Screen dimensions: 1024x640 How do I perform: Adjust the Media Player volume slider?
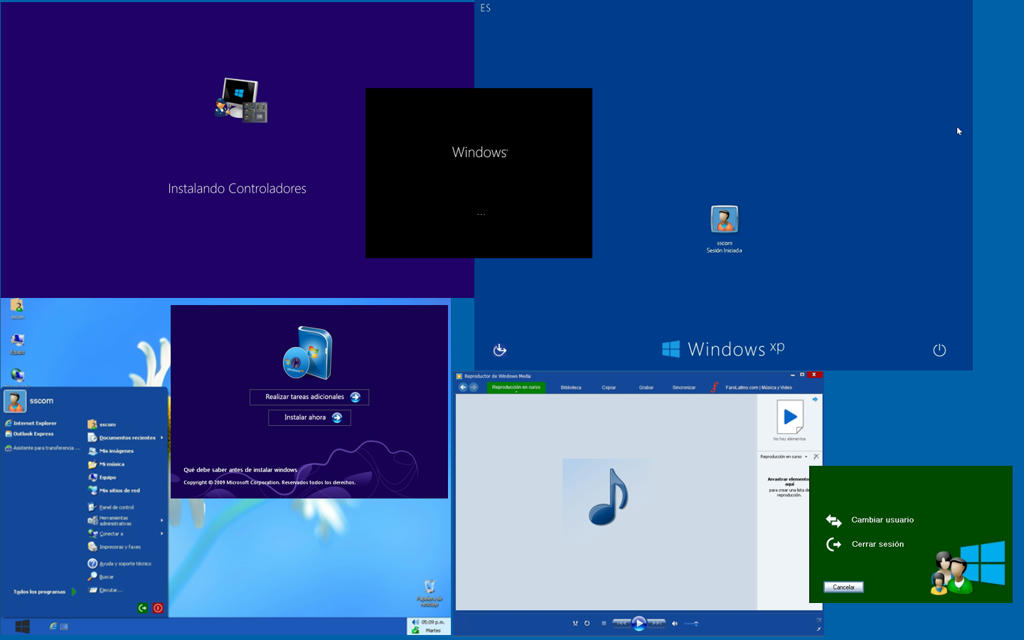(692, 624)
